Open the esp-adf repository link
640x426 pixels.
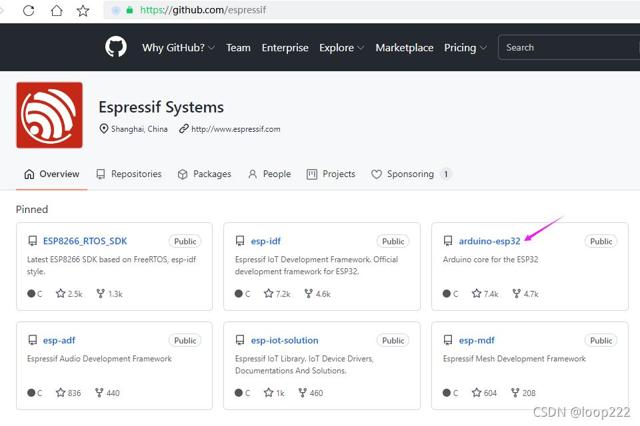coord(59,340)
